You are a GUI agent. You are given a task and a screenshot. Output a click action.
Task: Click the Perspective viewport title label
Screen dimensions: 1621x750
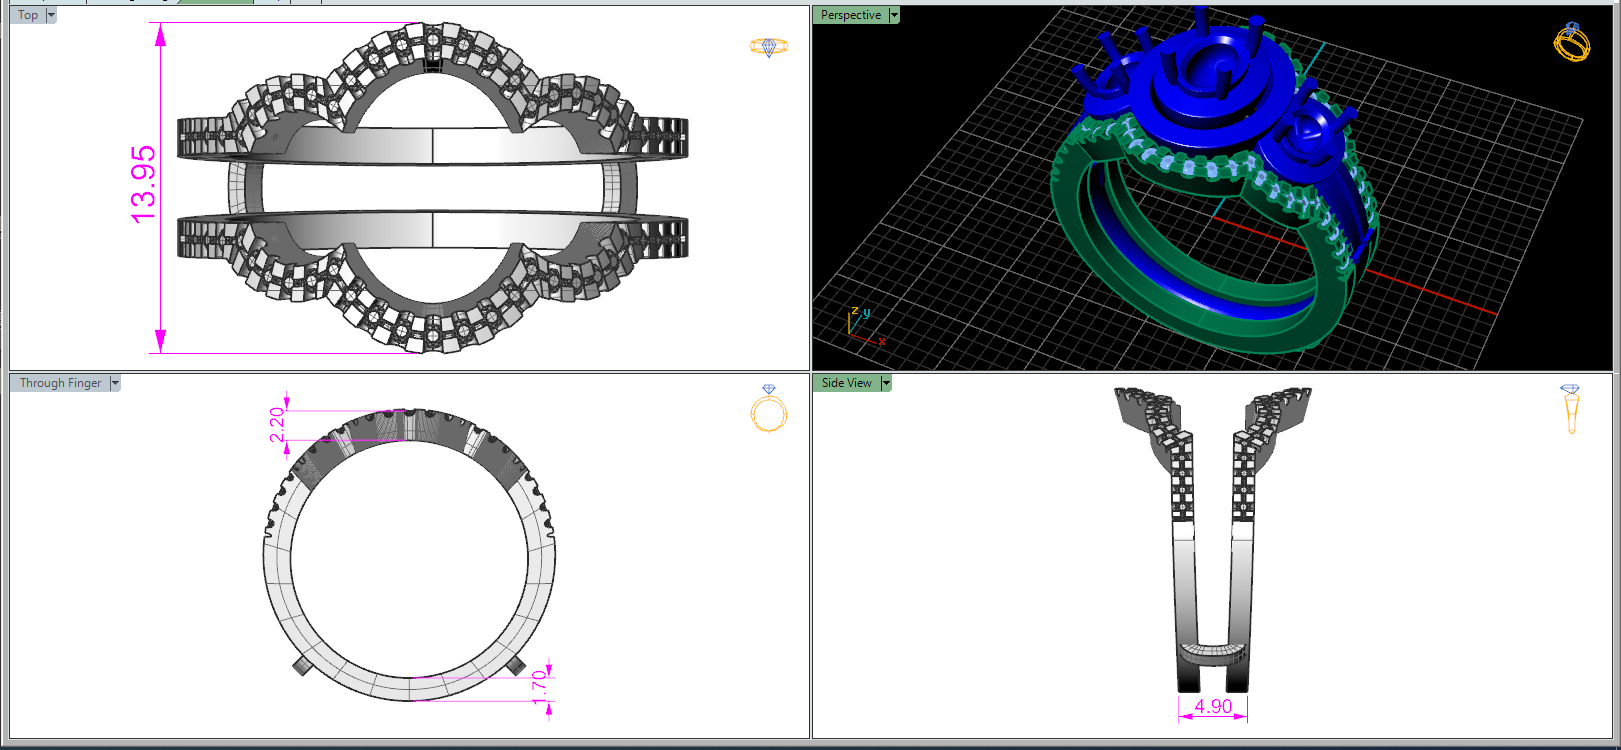(x=851, y=15)
